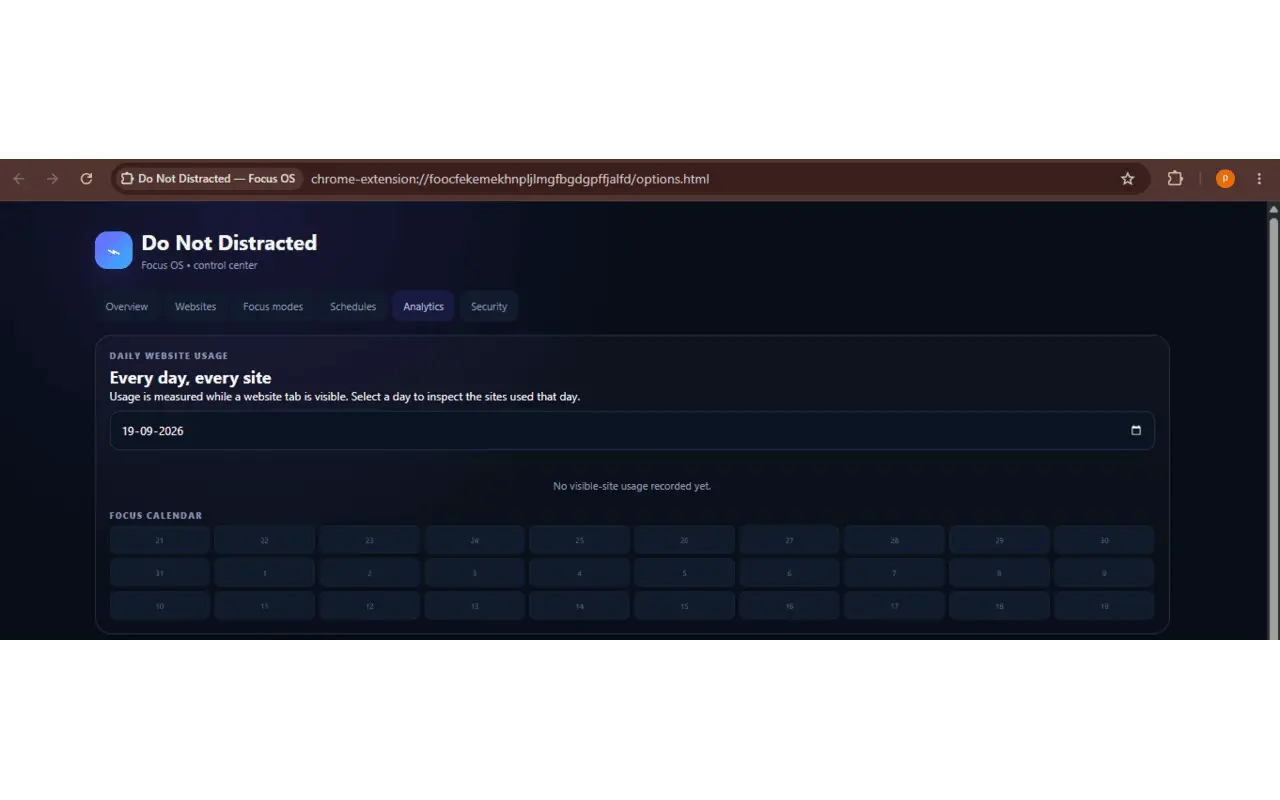Viewport: 1280px width, 800px height.
Task: Select day 30 in the focus calendar
Action: click(1104, 540)
